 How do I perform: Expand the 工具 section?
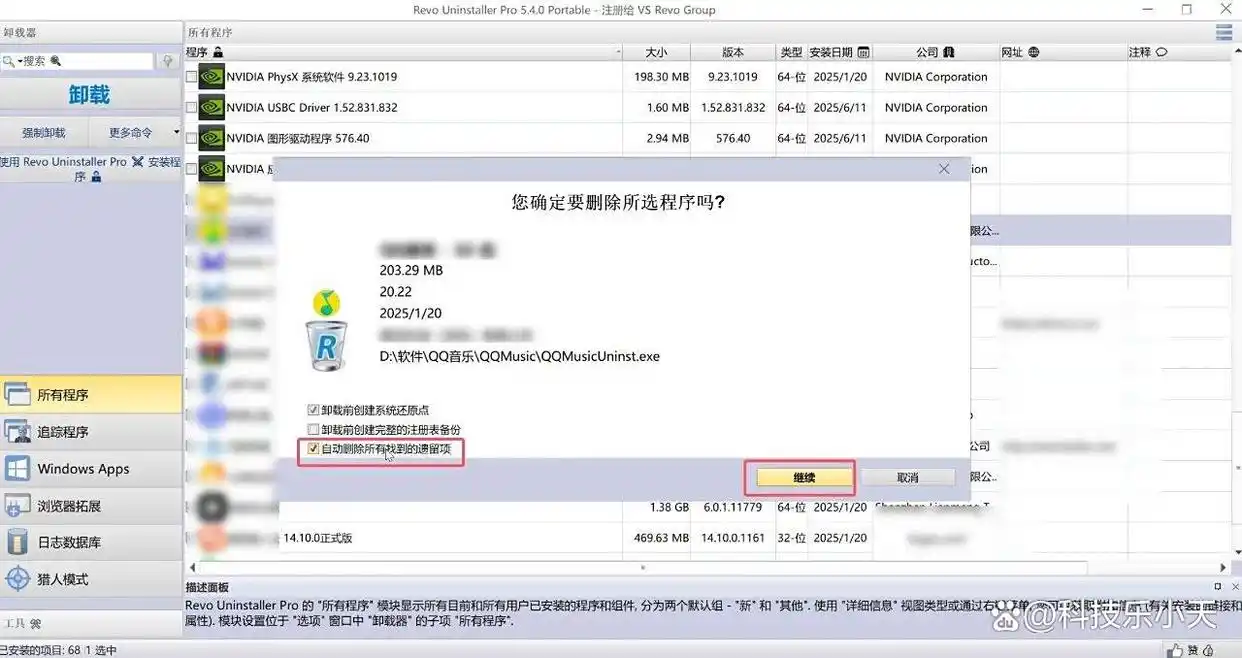tap(22, 624)
